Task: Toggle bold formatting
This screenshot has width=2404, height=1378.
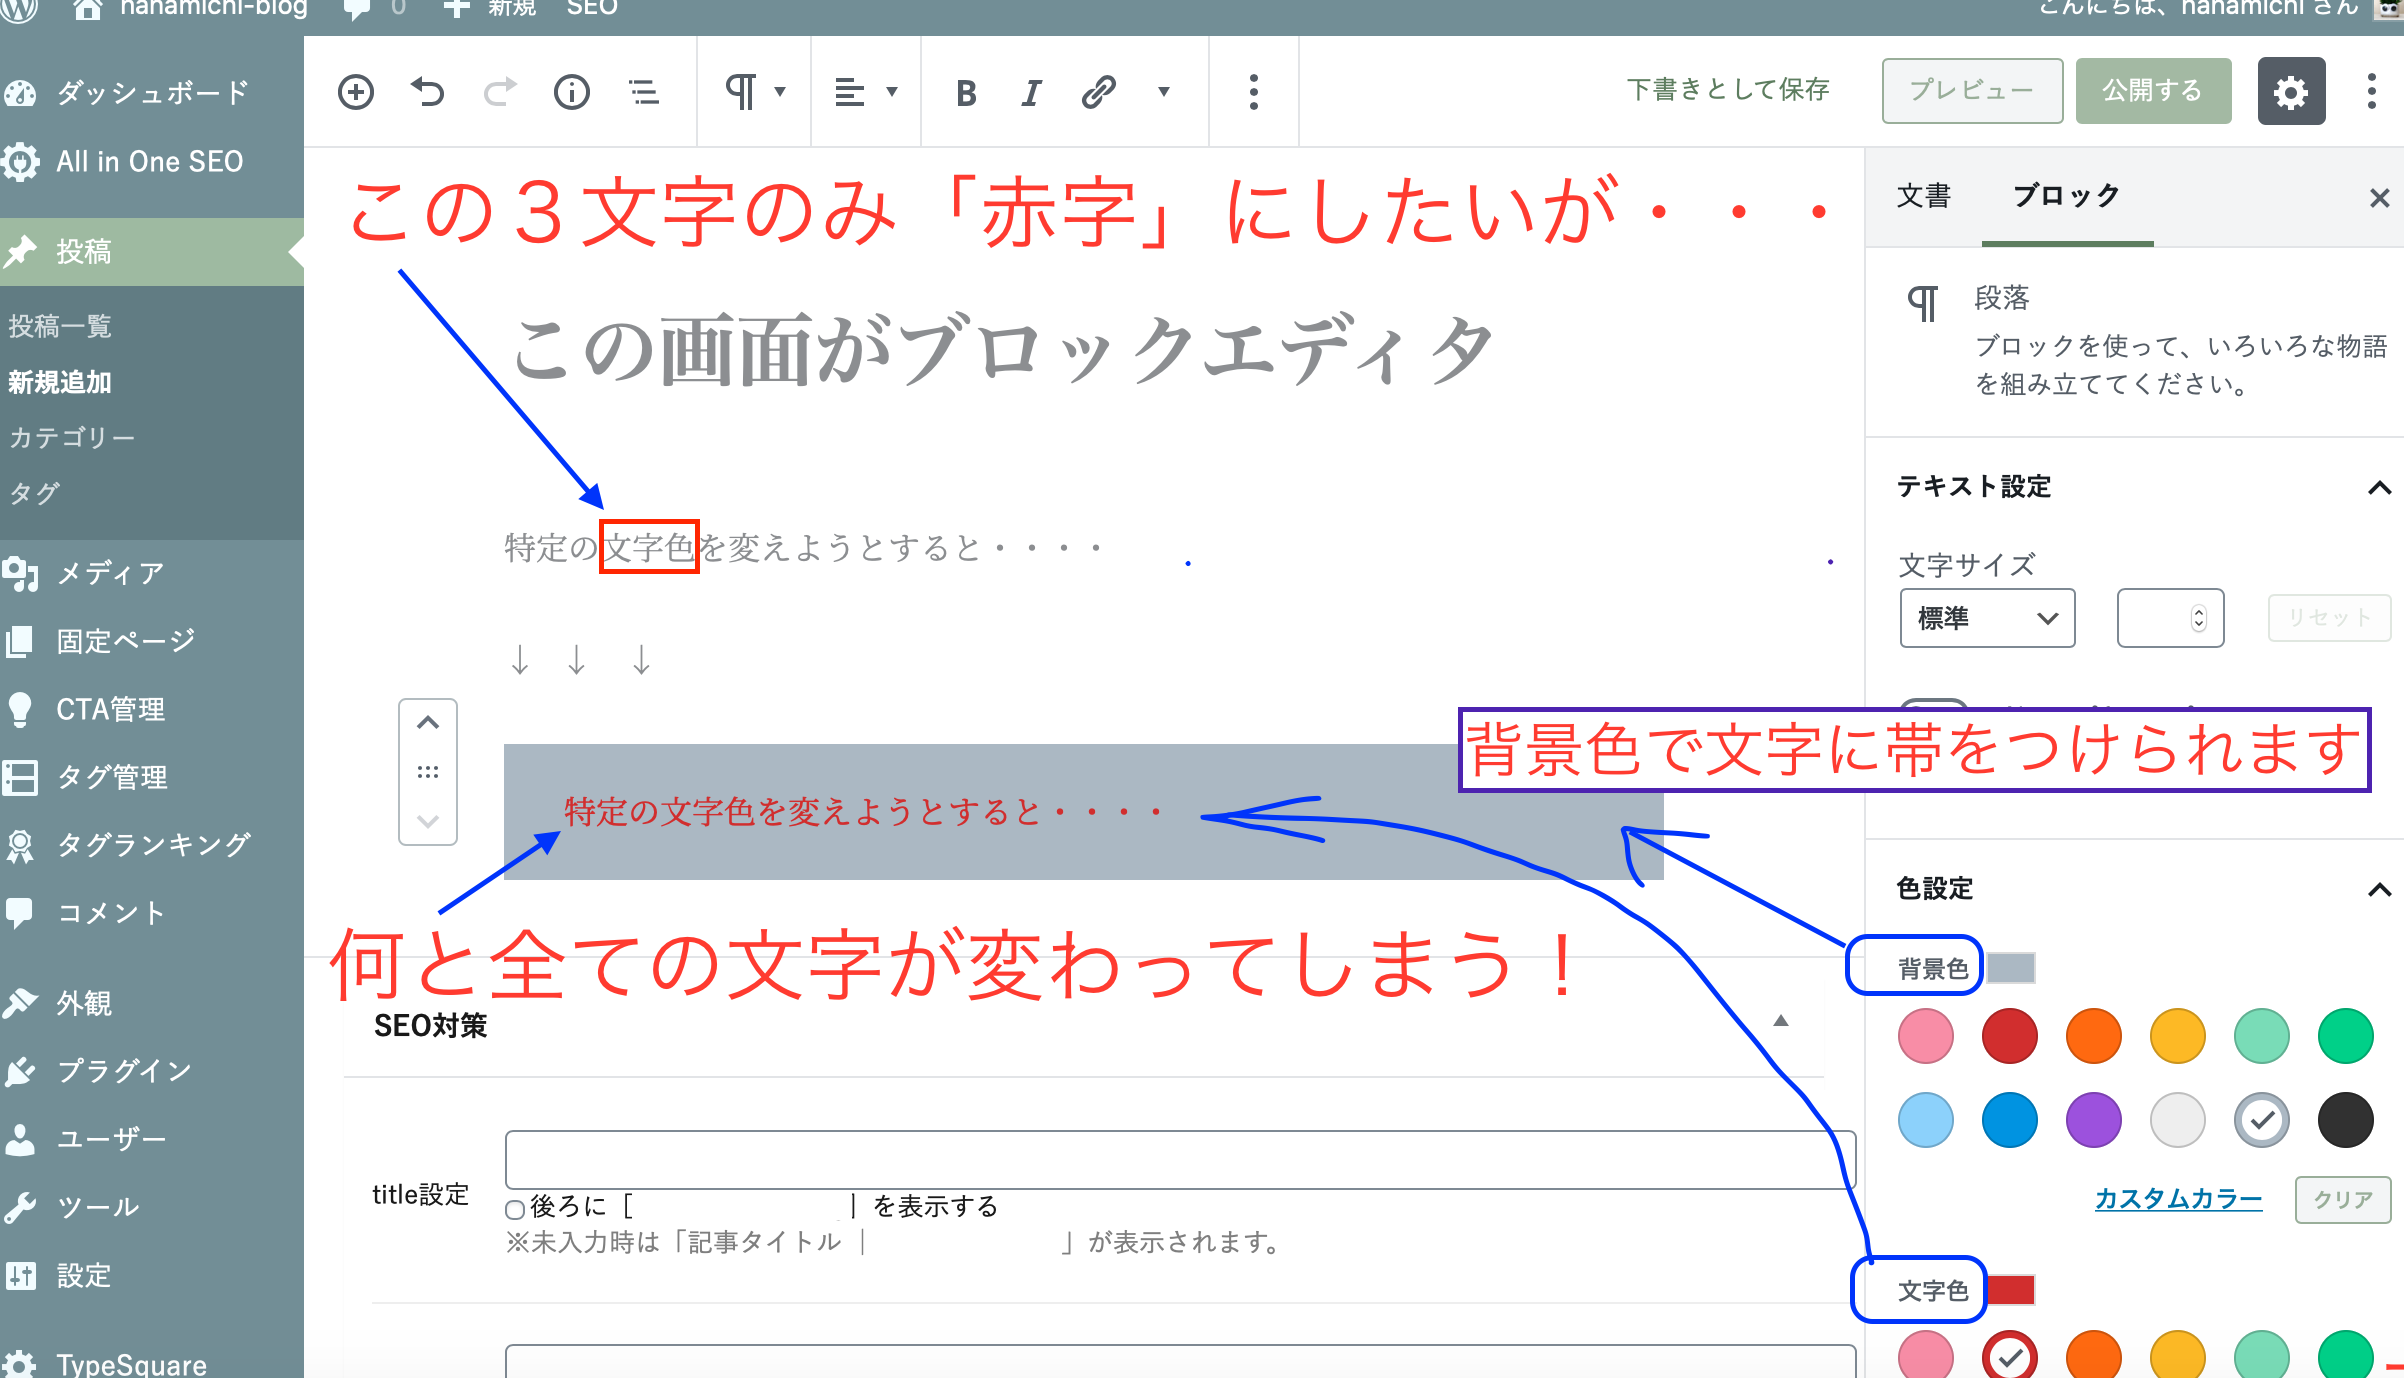Action: [965, 93]
